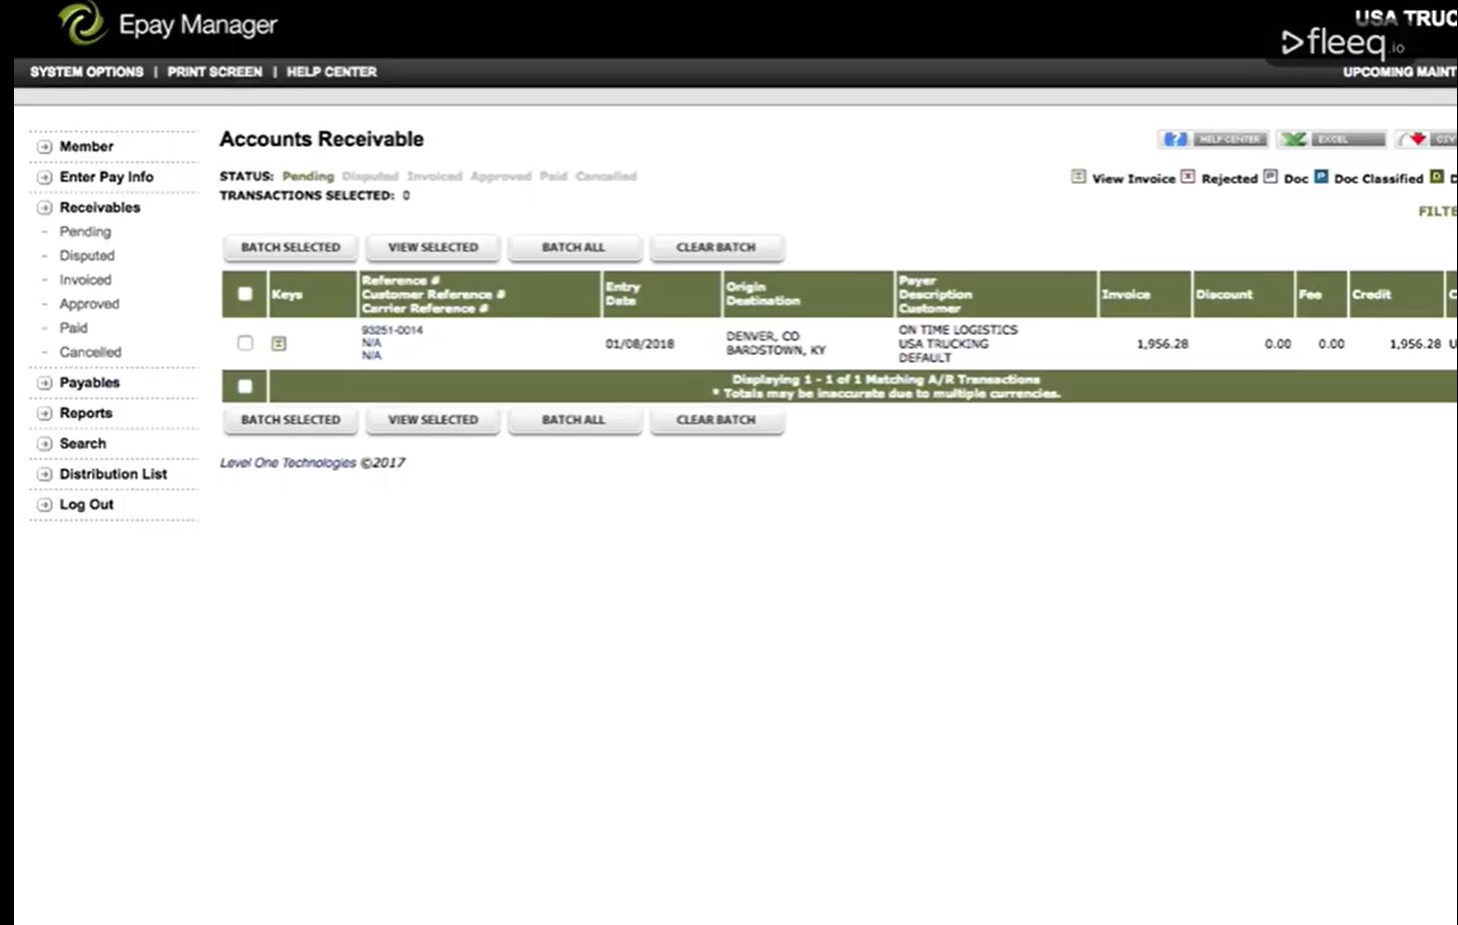Open the invoice icon in the Keys column
Screen dimensions: 1458x925
(279, 343)
